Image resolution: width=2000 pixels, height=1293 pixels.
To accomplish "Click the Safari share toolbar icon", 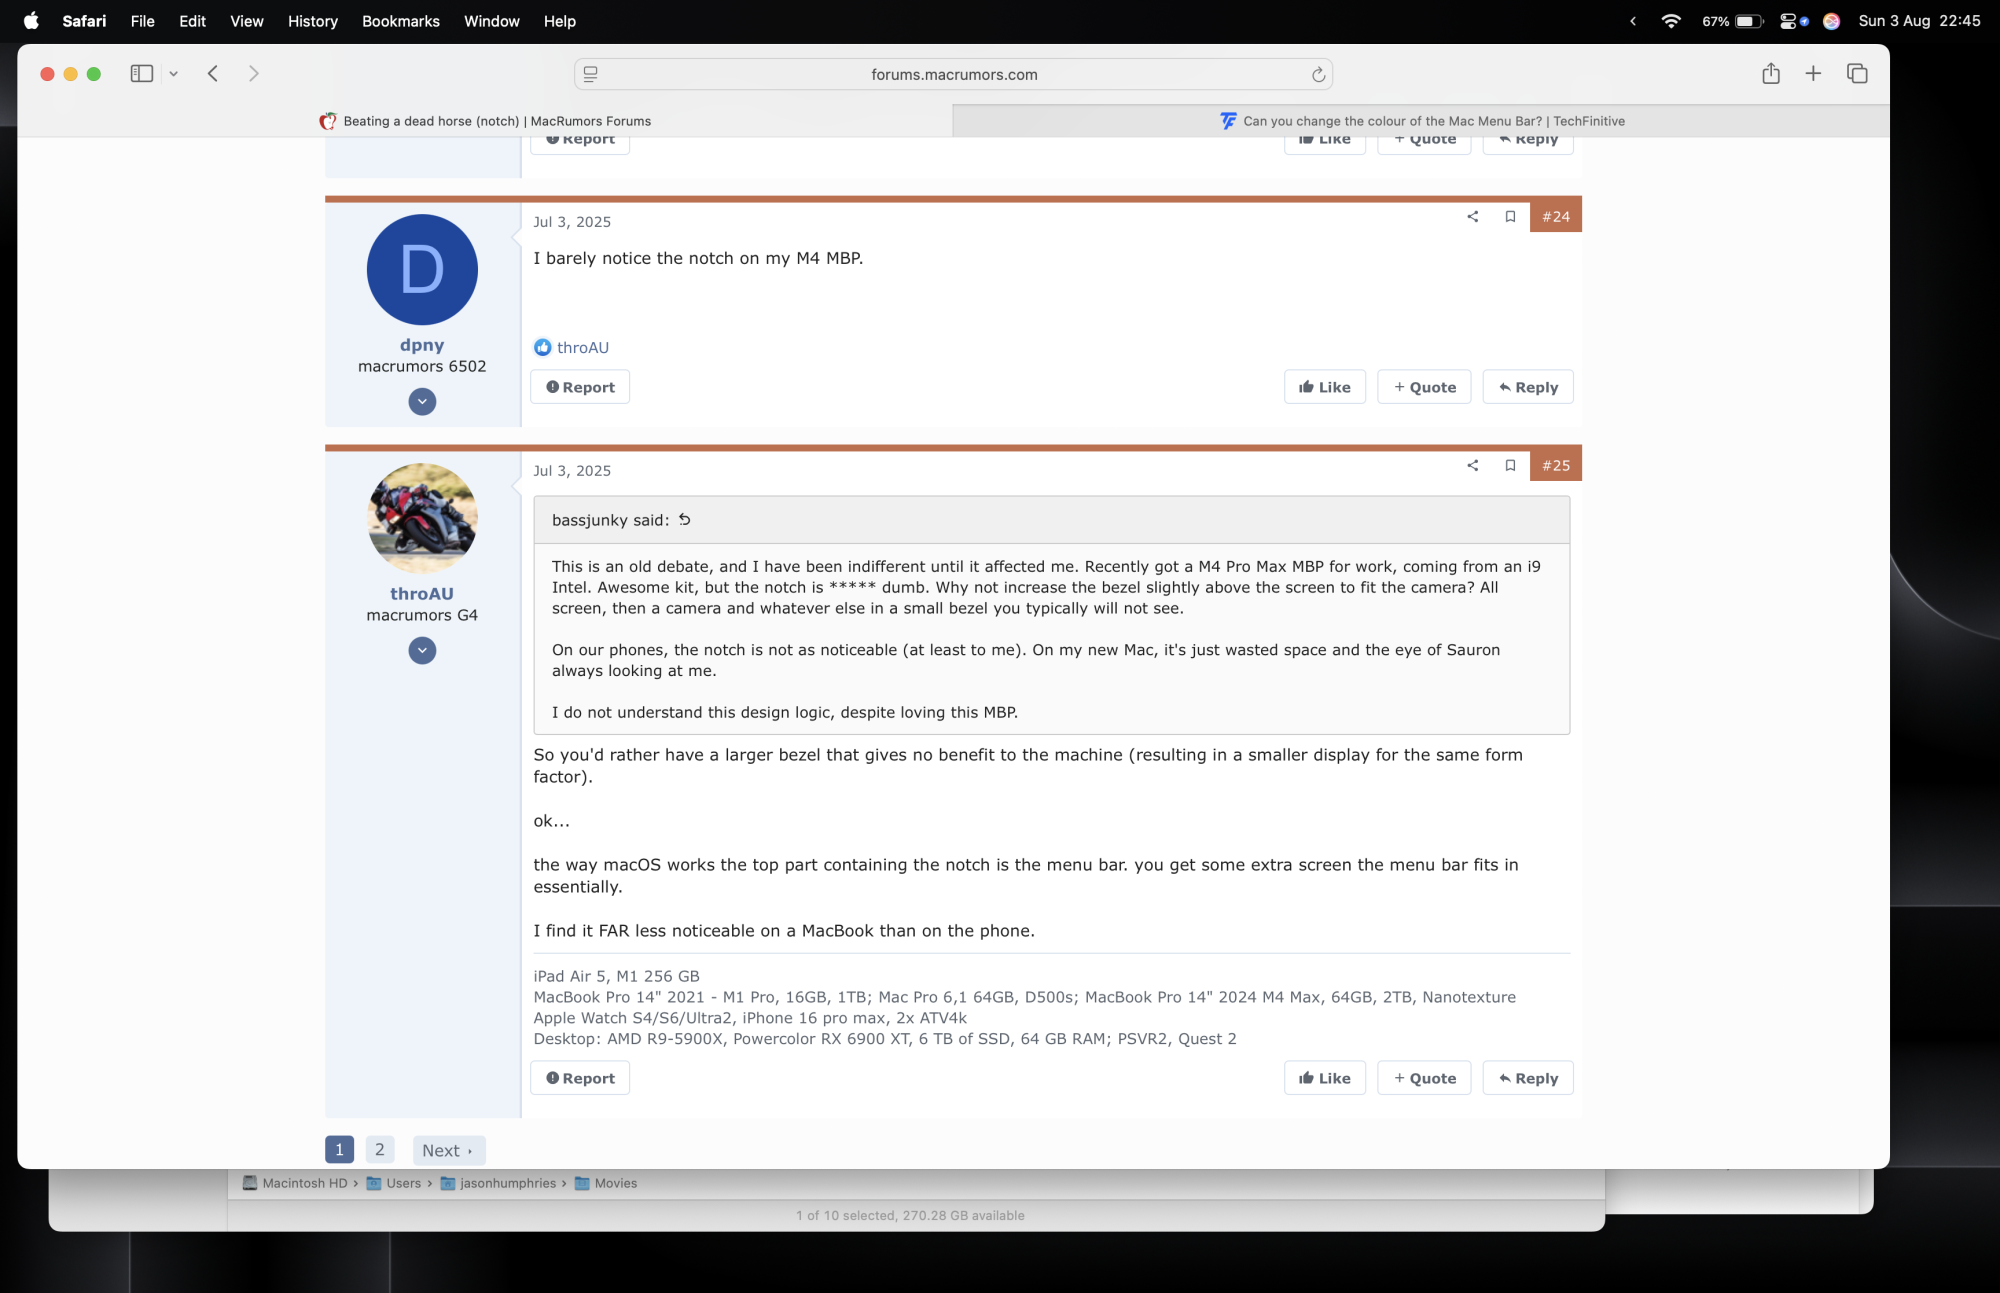I will tap(1771, 73).
